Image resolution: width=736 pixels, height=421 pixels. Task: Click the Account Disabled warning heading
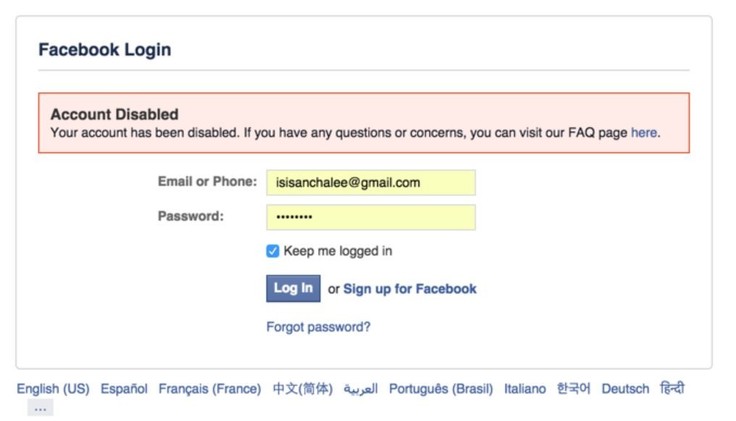[x=114, y=114]
